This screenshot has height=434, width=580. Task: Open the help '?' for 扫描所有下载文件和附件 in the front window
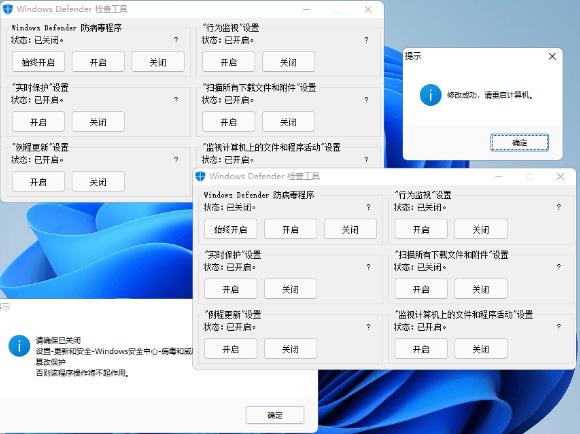tap(559, 267)
